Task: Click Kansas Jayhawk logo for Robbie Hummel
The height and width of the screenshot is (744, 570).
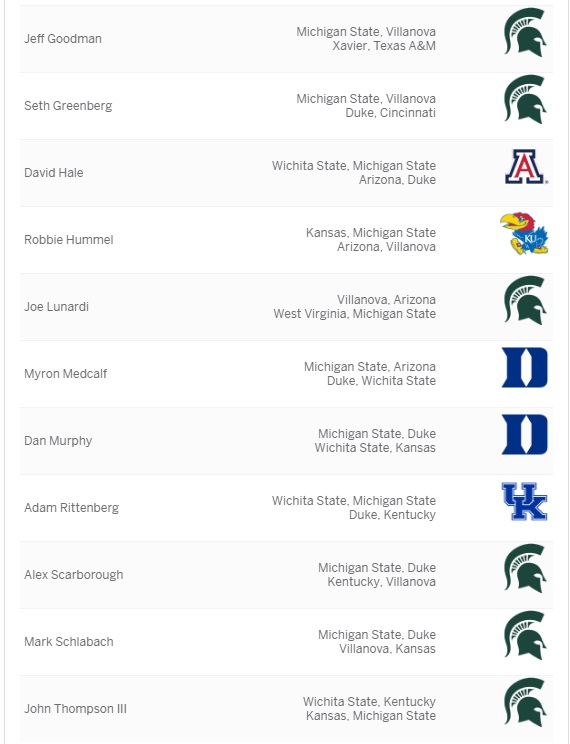Action: tap(524, 233)
